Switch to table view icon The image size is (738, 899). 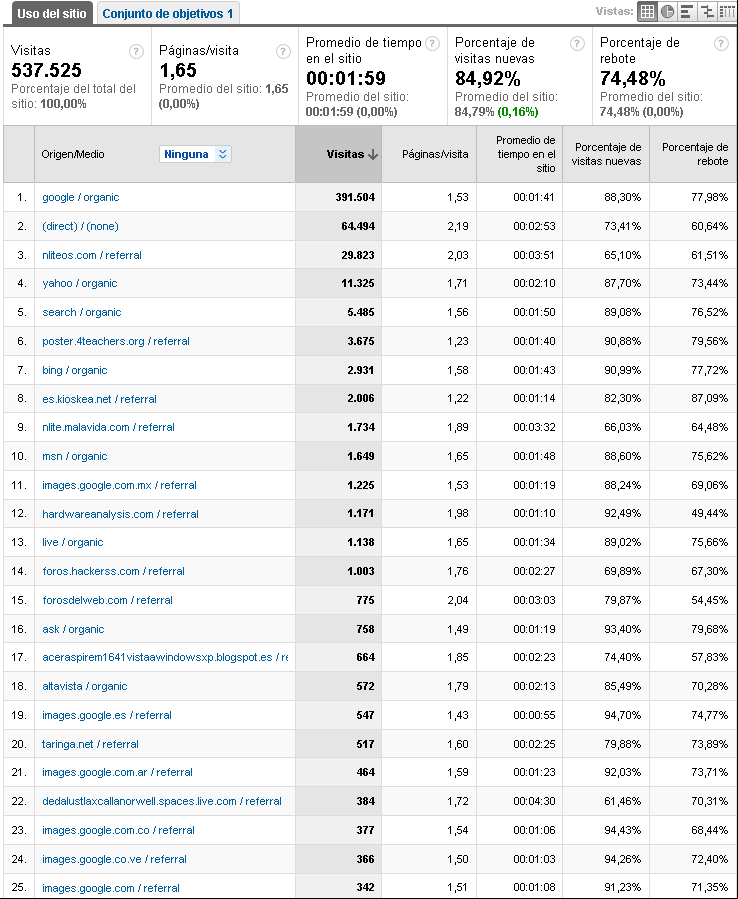(647, 11)
